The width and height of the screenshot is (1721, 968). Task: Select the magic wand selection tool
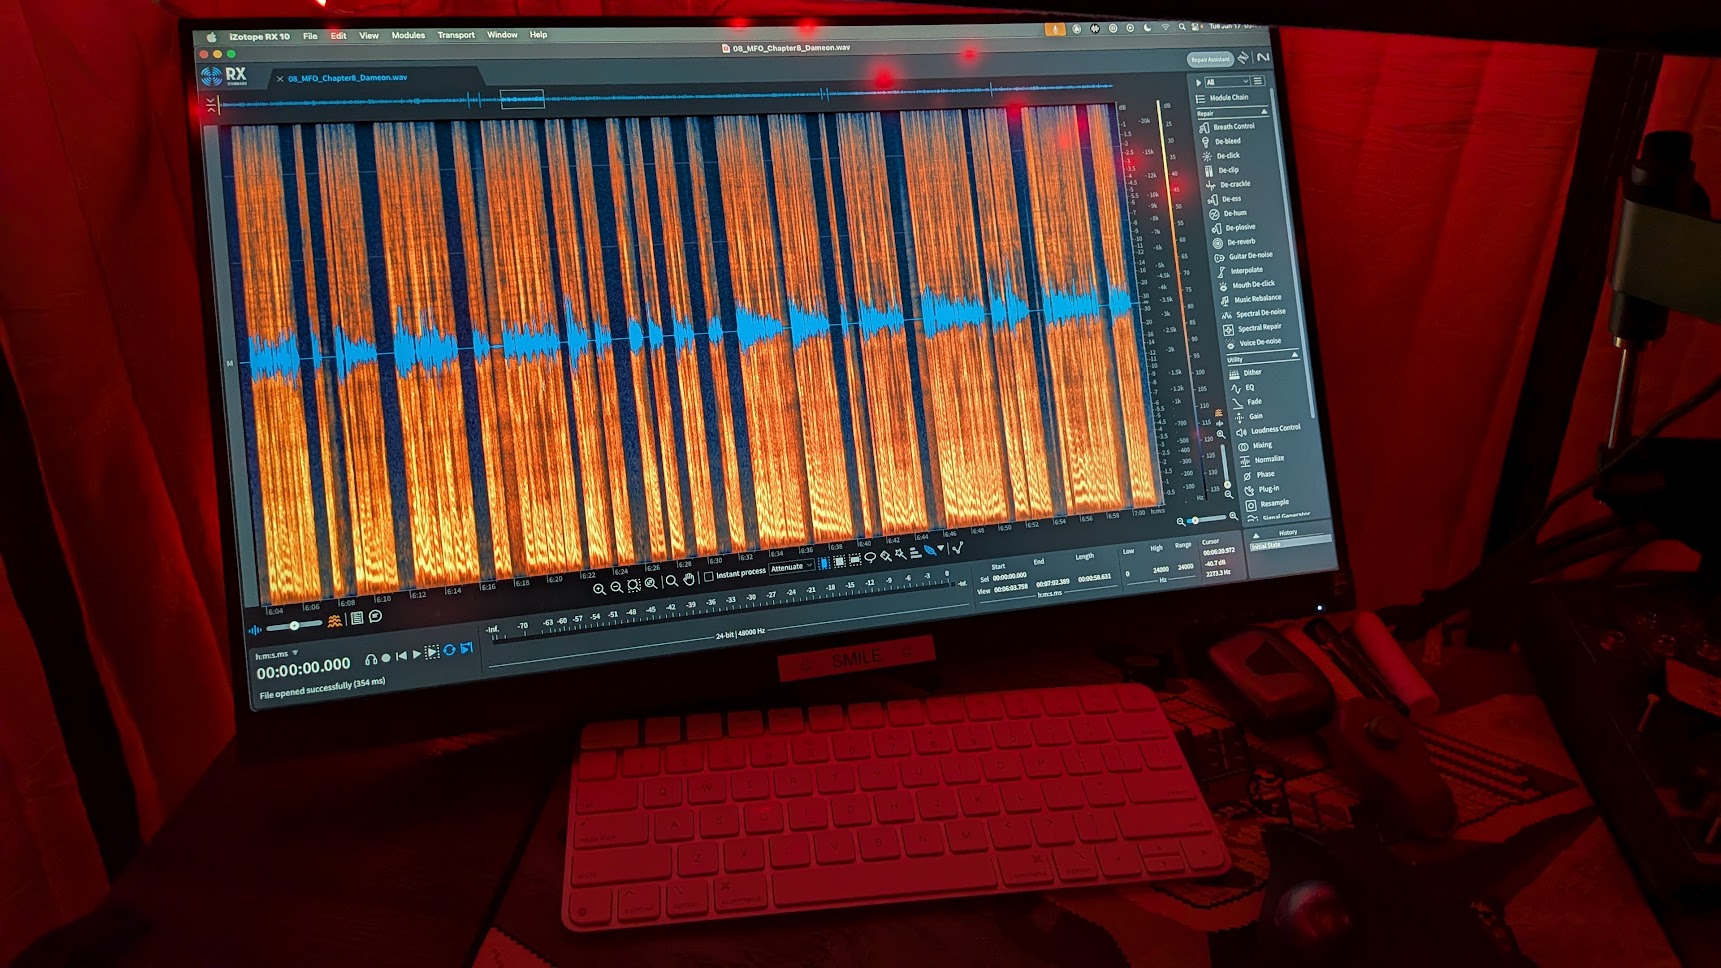[900, 555]
